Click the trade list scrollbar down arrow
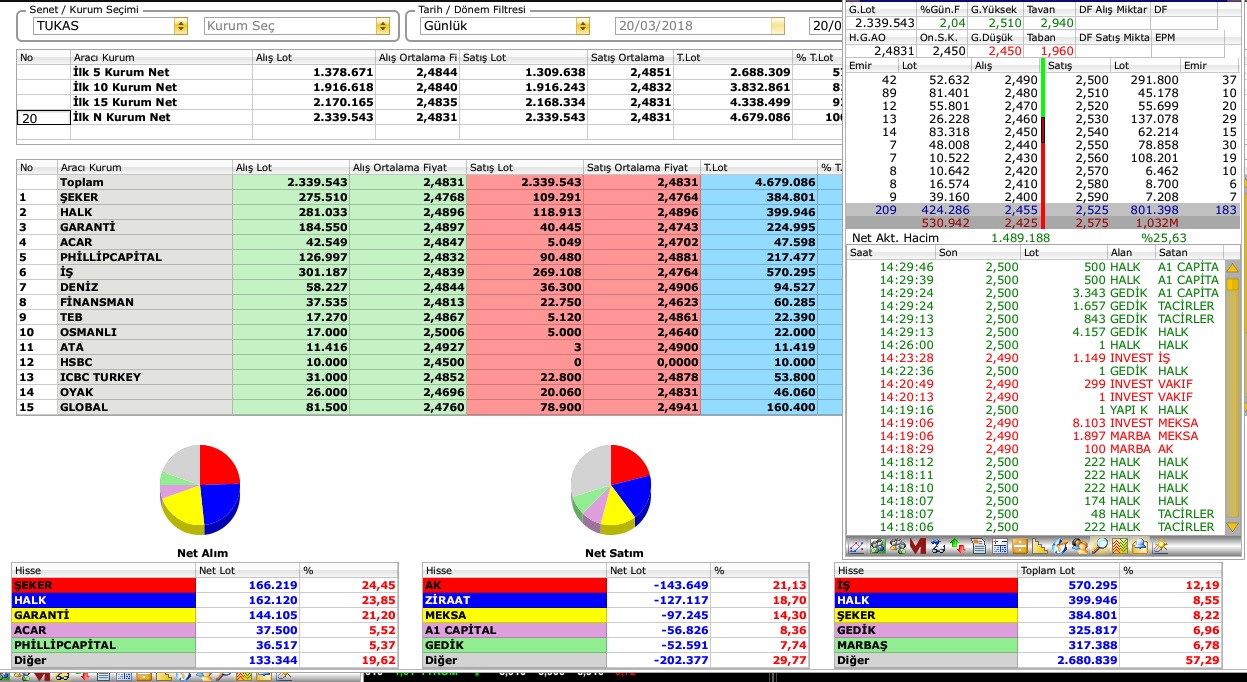1247x682 pixels. click(1231, 526)
